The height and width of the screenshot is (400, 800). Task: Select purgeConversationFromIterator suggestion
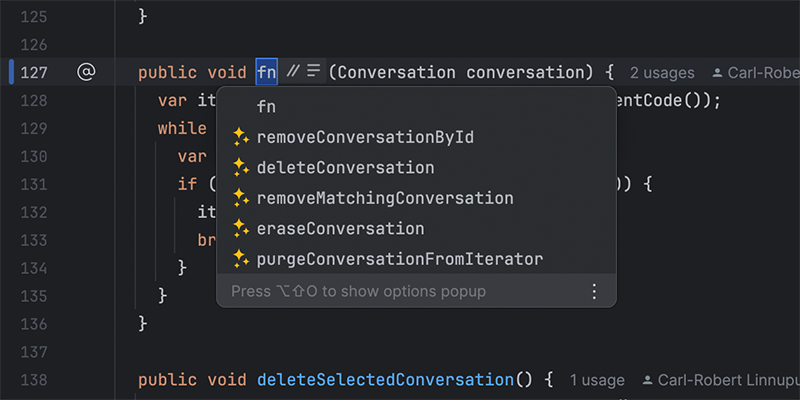click(399, 259)
